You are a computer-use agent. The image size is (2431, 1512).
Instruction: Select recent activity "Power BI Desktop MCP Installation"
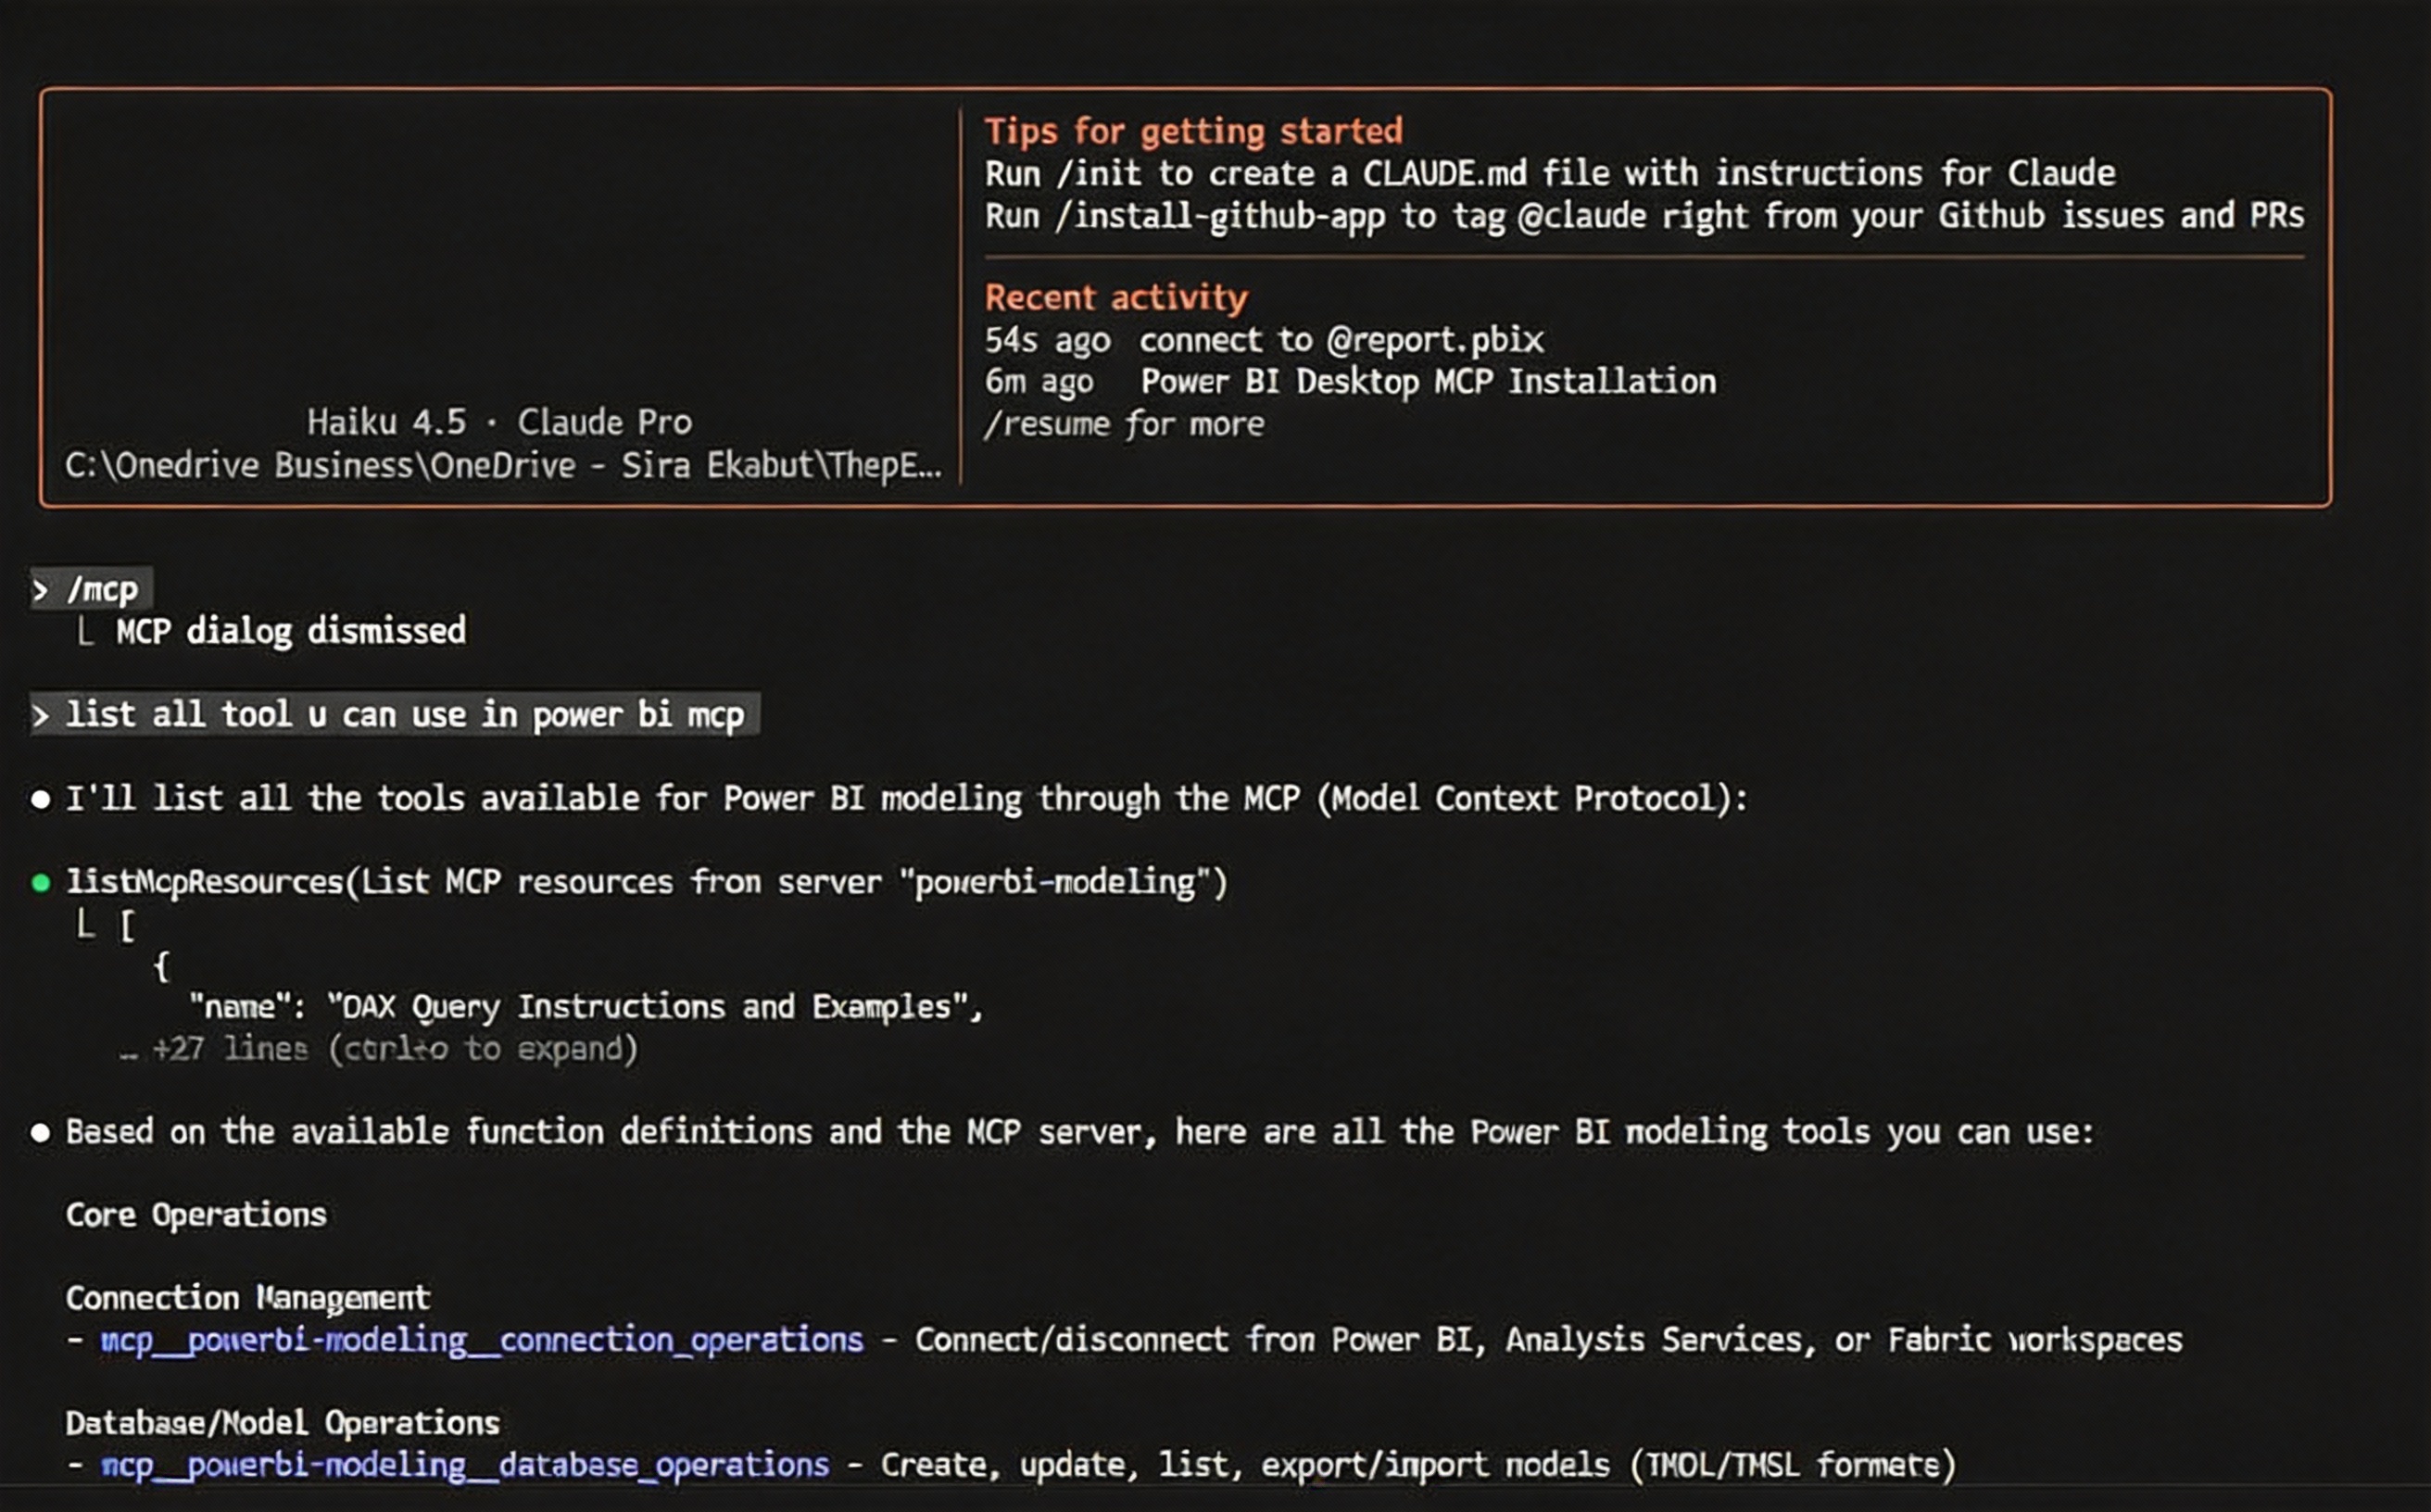[1428, 382]
